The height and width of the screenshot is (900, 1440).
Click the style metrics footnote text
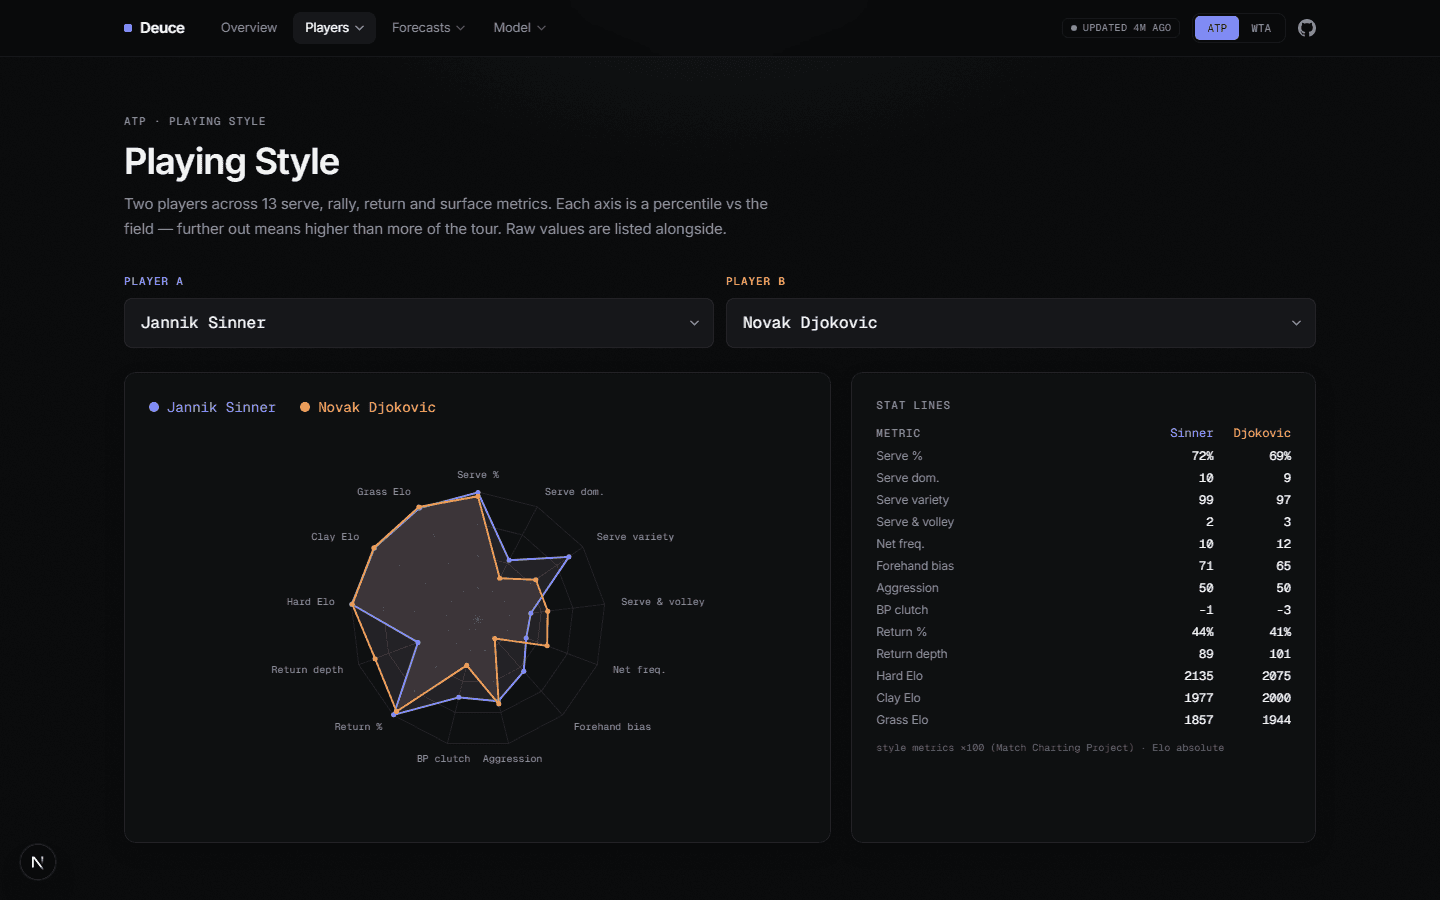tap(1050, 748)
